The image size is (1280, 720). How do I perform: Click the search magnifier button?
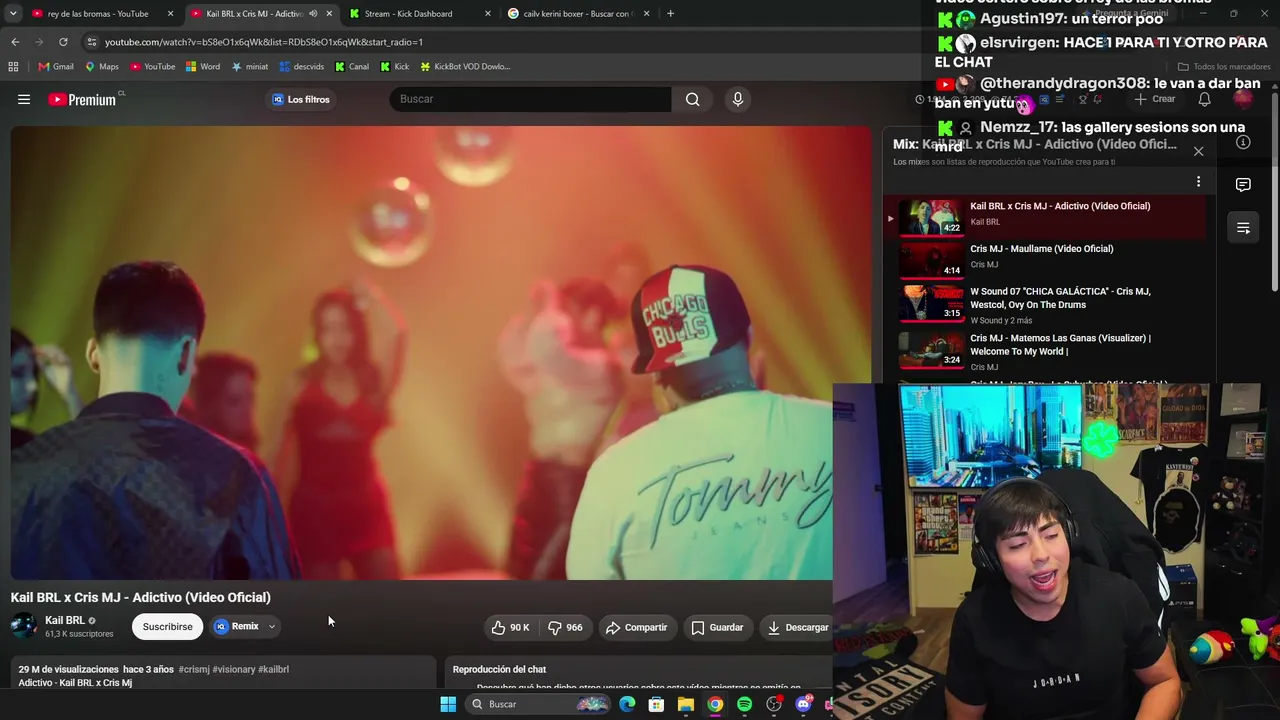pos(692,99)
